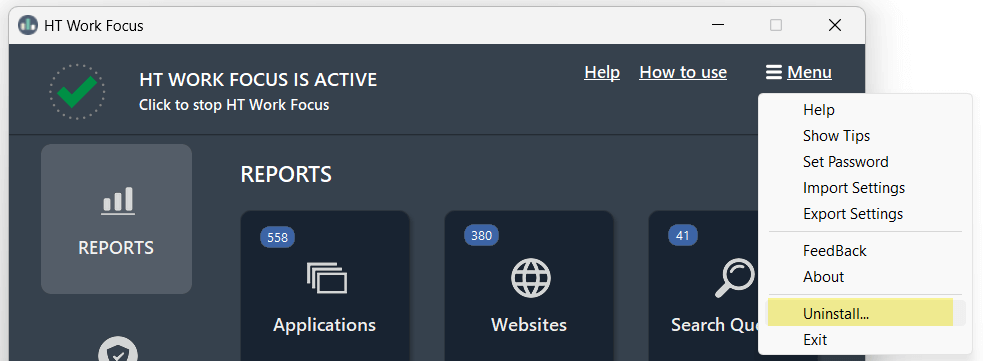Click the 41 count badge
This screenshot has height=361, width=983.
(x=683, y=236)
